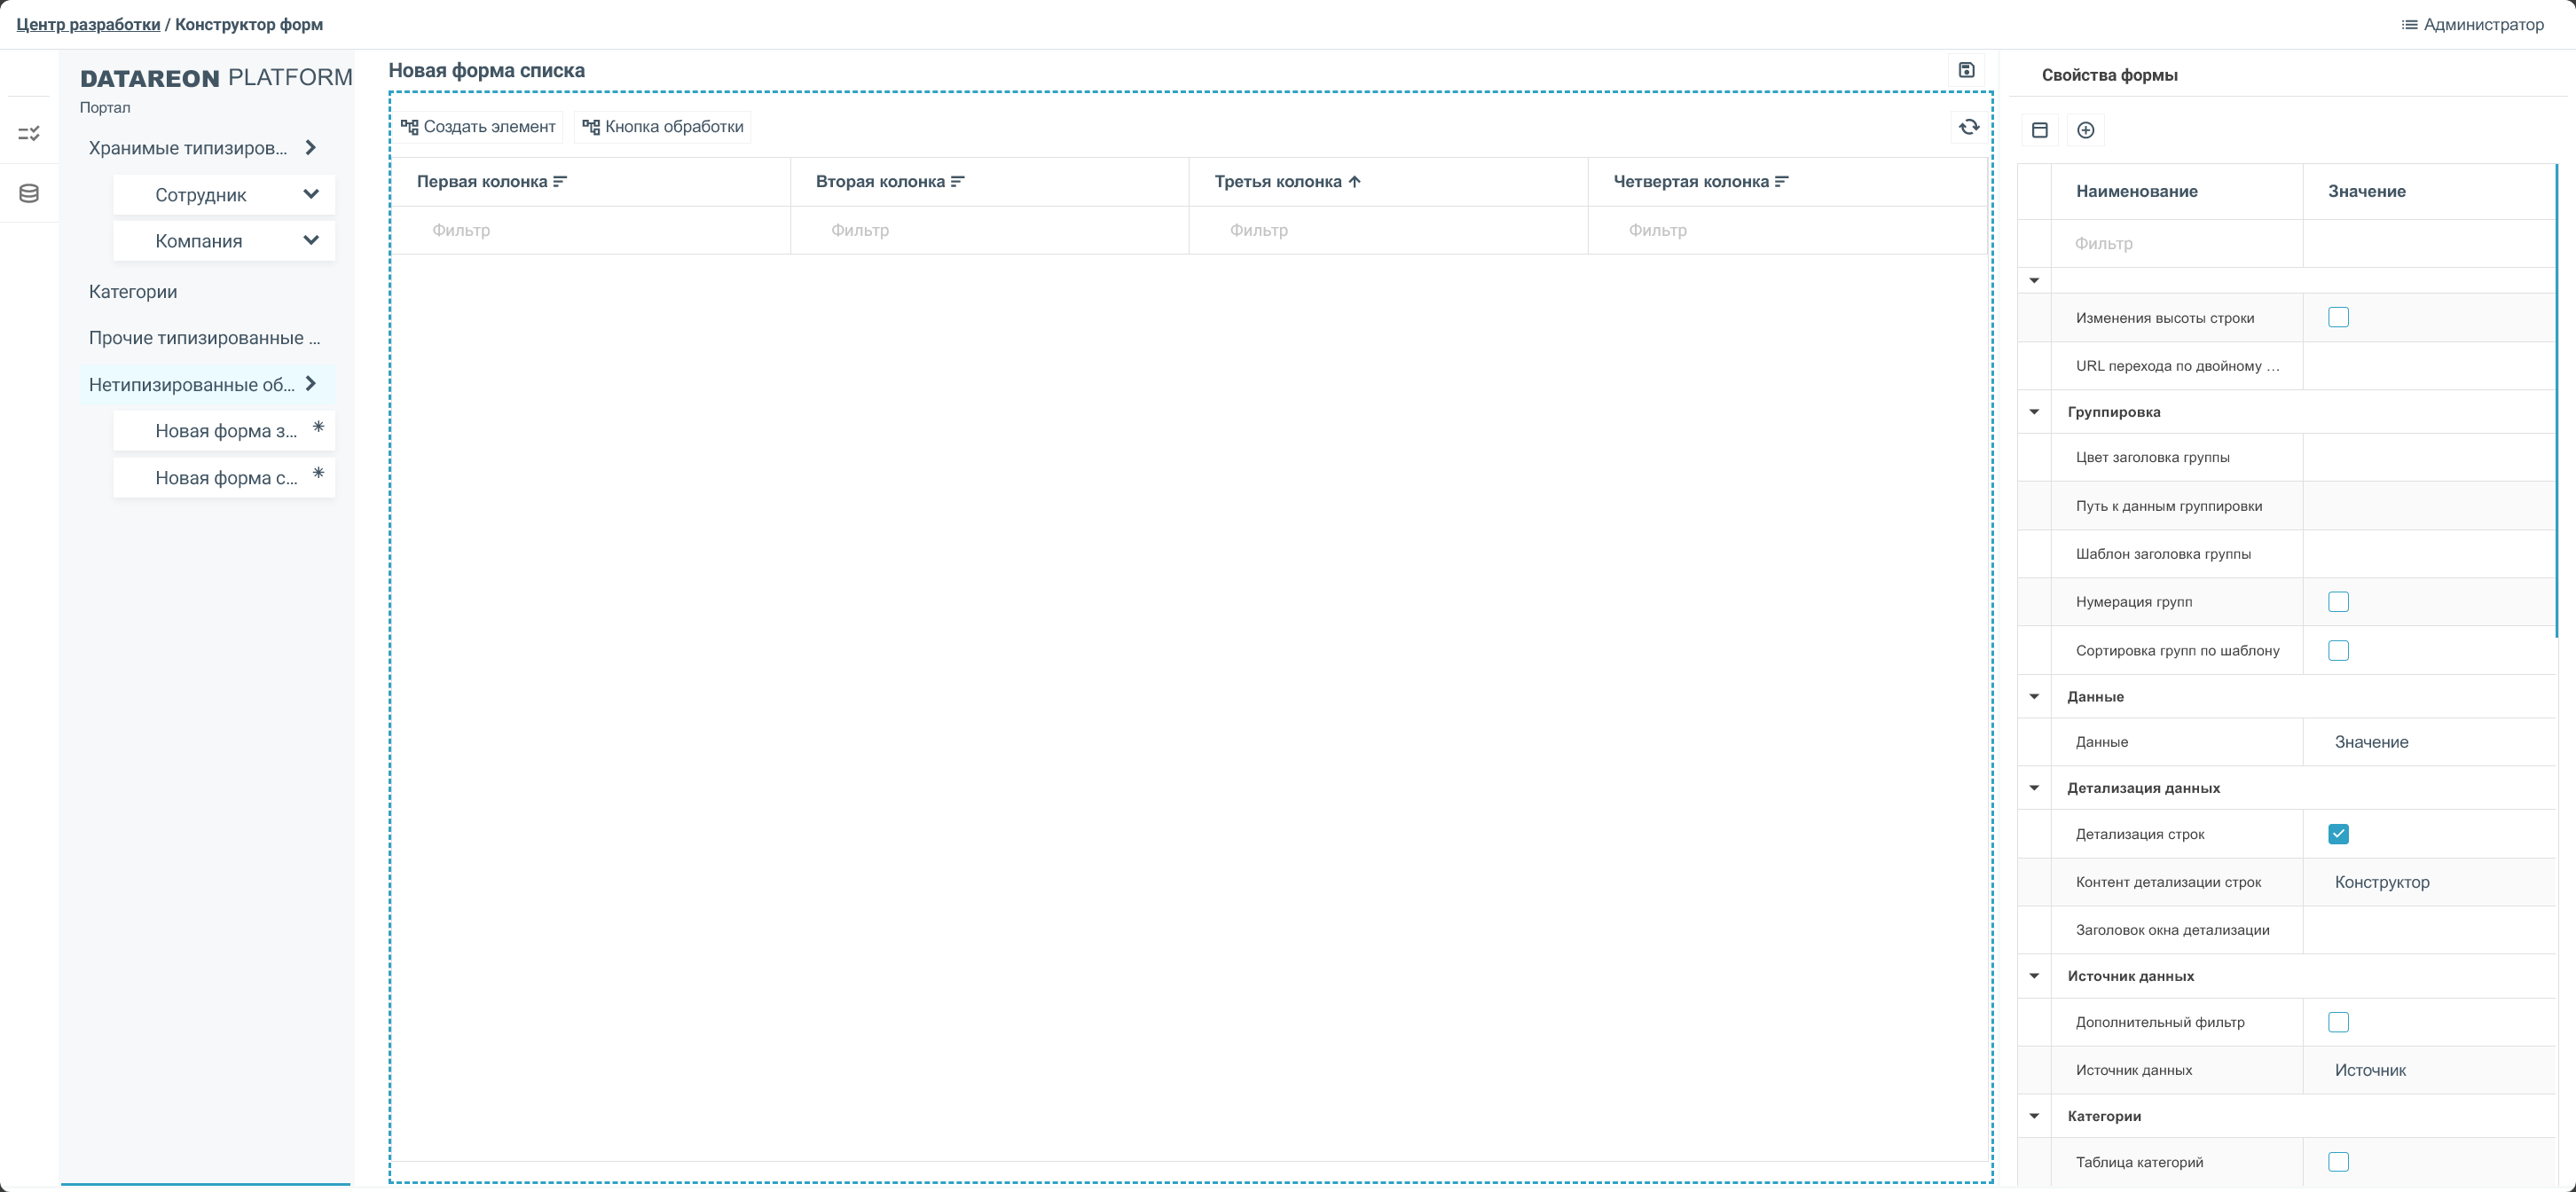Expand the Сотрудник dropdown
Viewport: 2576px width, 1192px height.
311,194
